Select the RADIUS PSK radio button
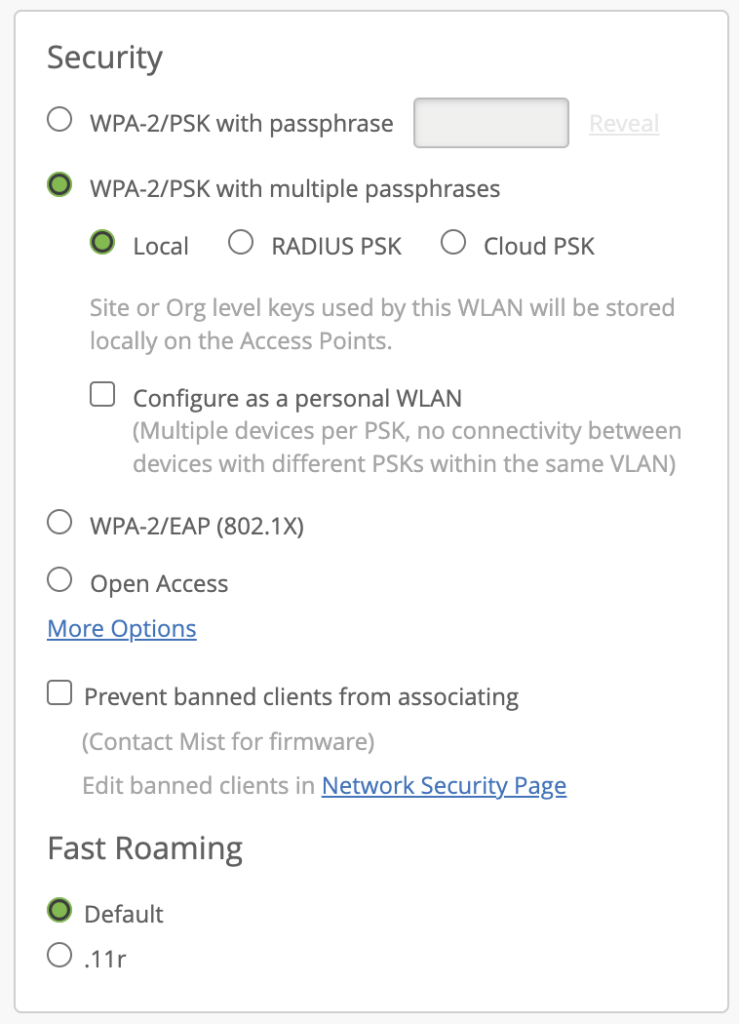Image resolution: width=739 pixels, height=1024 pixels. 240,243
